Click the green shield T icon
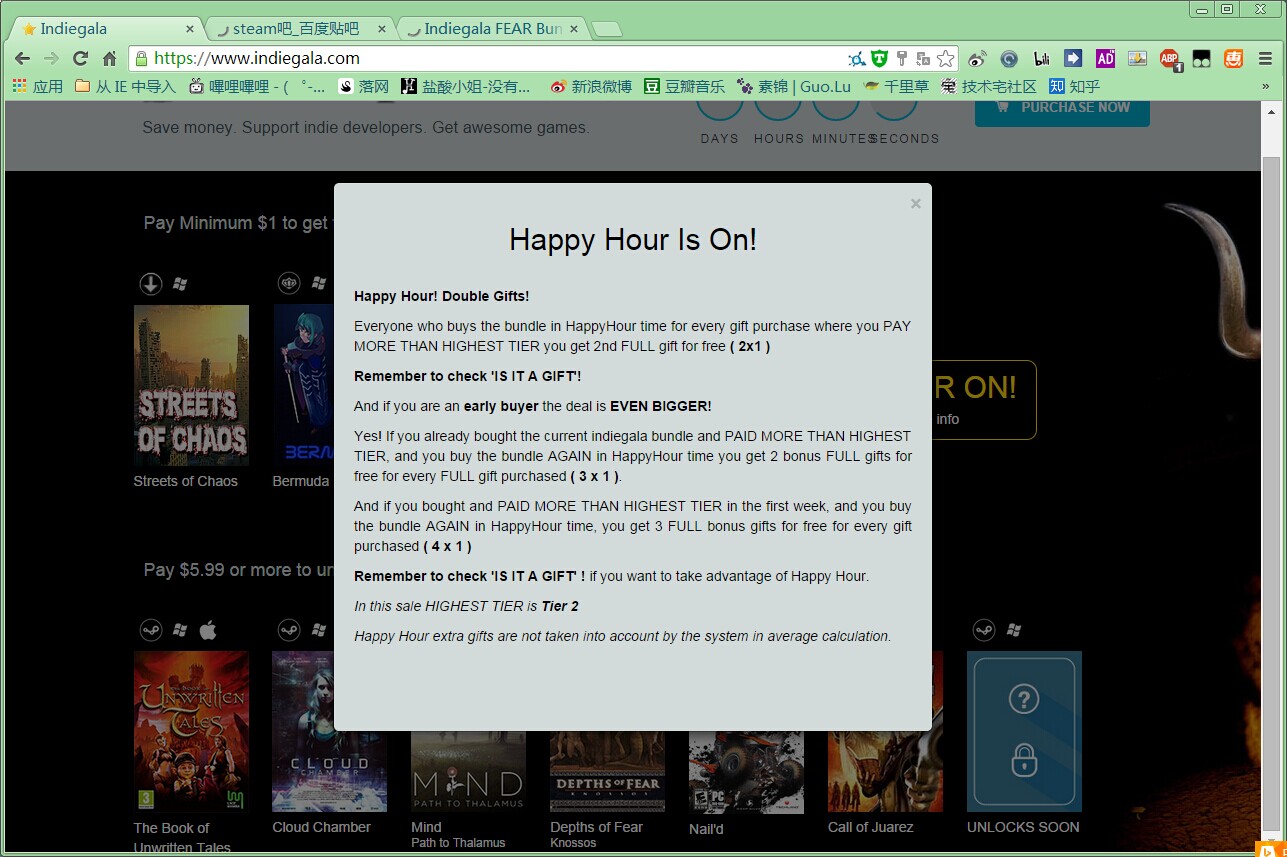 [879, 58]
